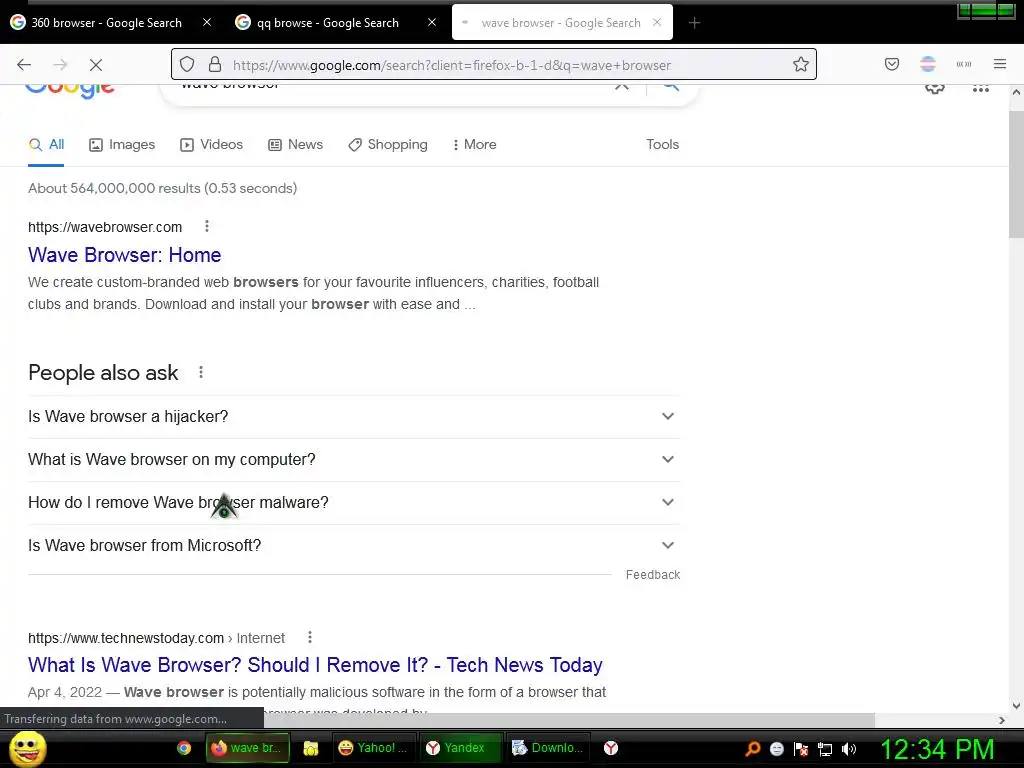Switch to the 360 browser - Google Search tab
The image size is (1024, 768).
click(111, 22)
